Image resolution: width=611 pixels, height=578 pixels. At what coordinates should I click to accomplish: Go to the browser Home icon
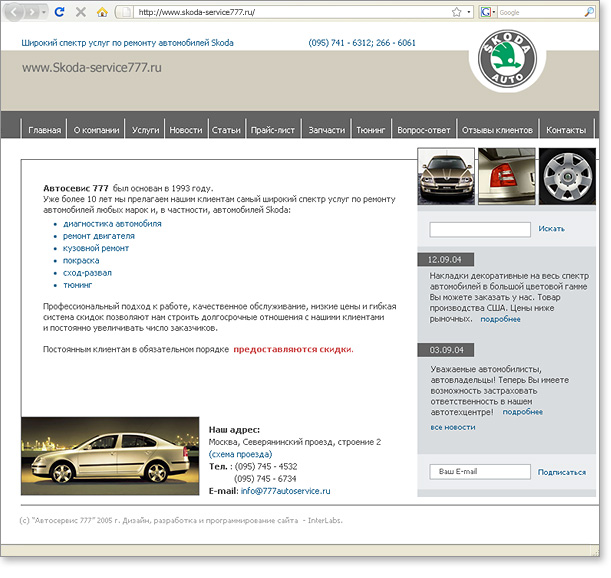(x=102, y=12)
